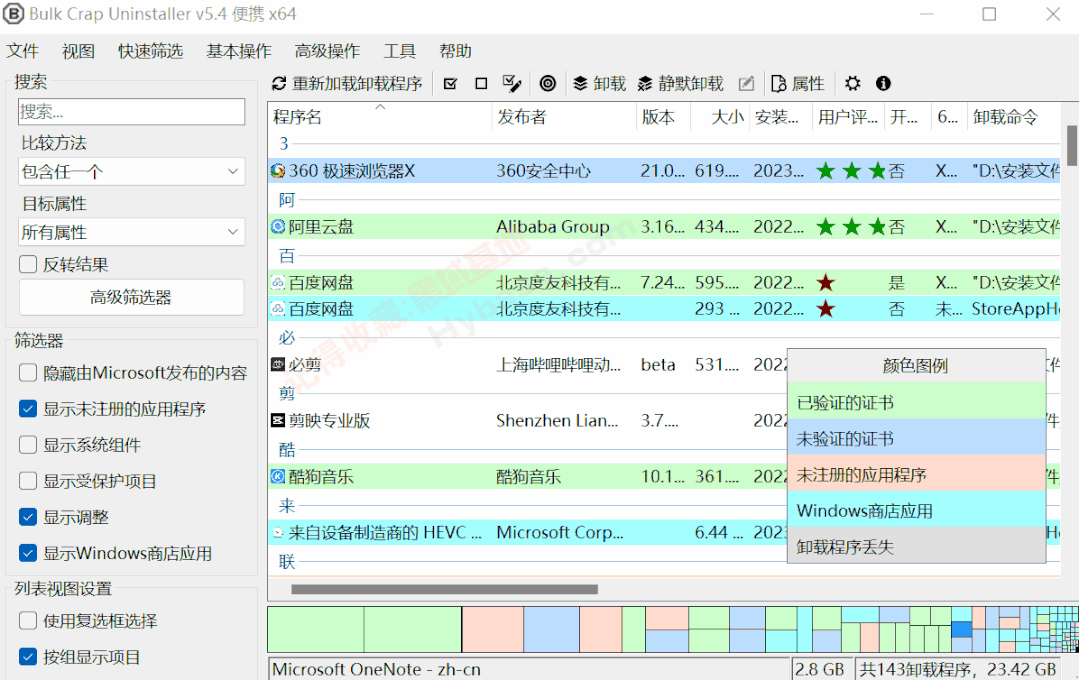
Task: Open about info circle icon
Action: point(883,84)
